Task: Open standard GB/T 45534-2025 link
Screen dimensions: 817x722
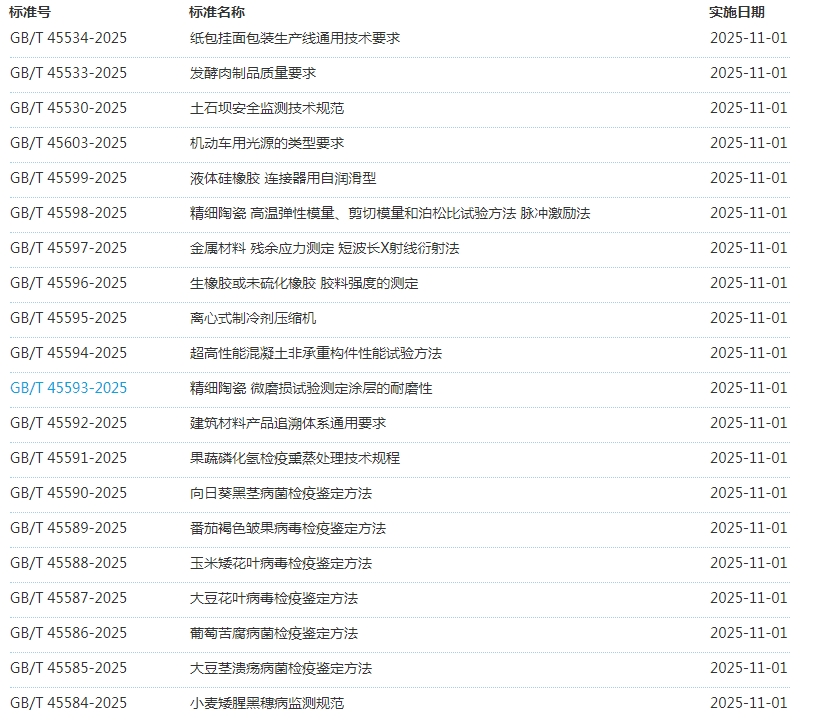Action: coord(68,38)
